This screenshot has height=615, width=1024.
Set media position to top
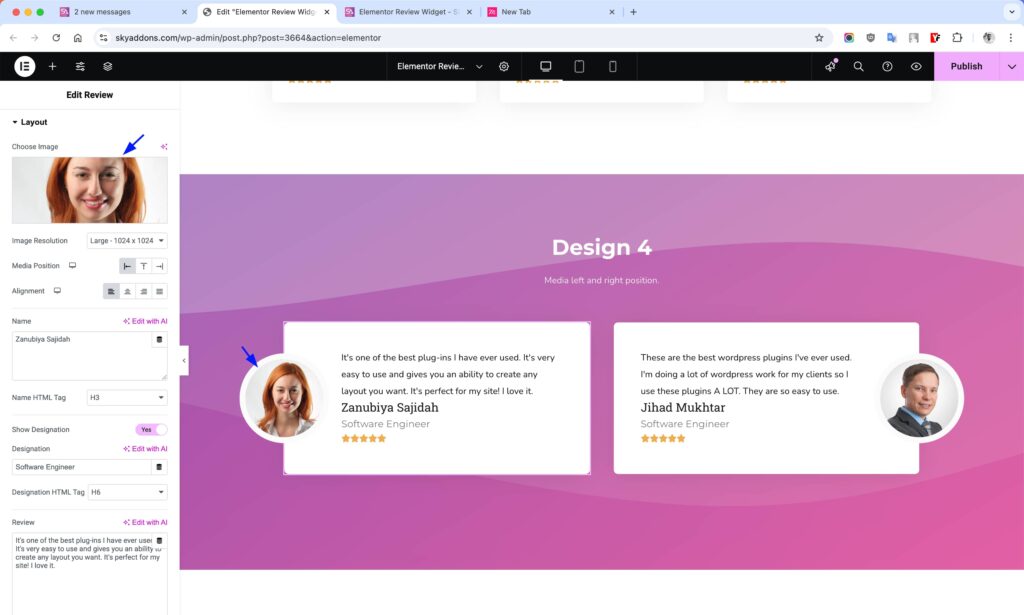[144, 266]
